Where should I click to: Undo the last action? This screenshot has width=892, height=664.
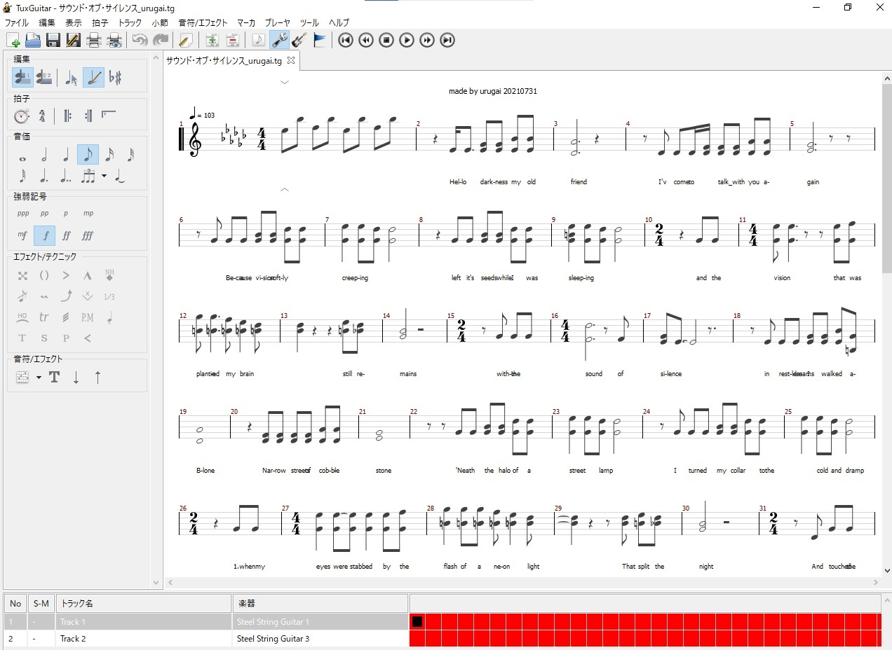(x=139, y=40)
